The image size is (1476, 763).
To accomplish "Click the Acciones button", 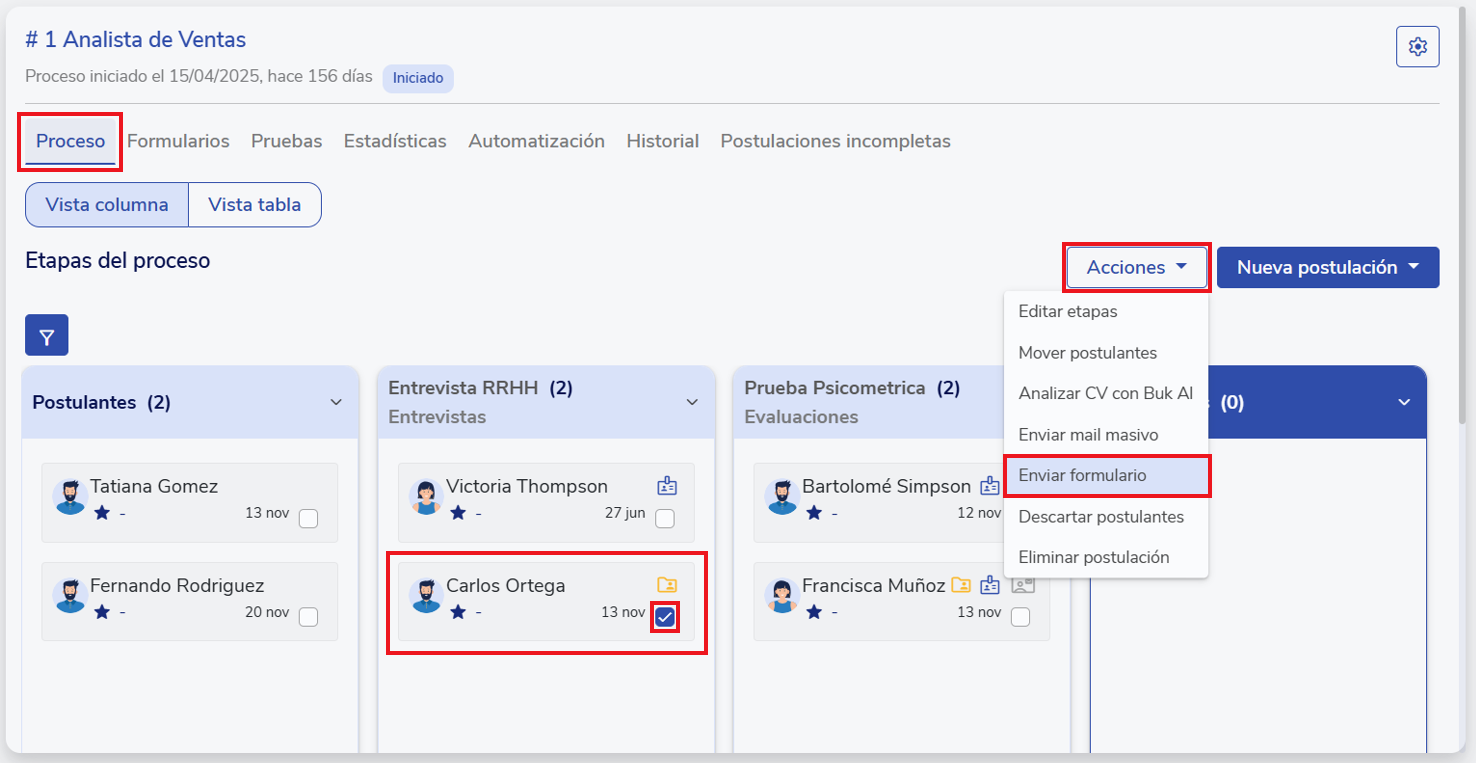I will [x=1137, y=268].
